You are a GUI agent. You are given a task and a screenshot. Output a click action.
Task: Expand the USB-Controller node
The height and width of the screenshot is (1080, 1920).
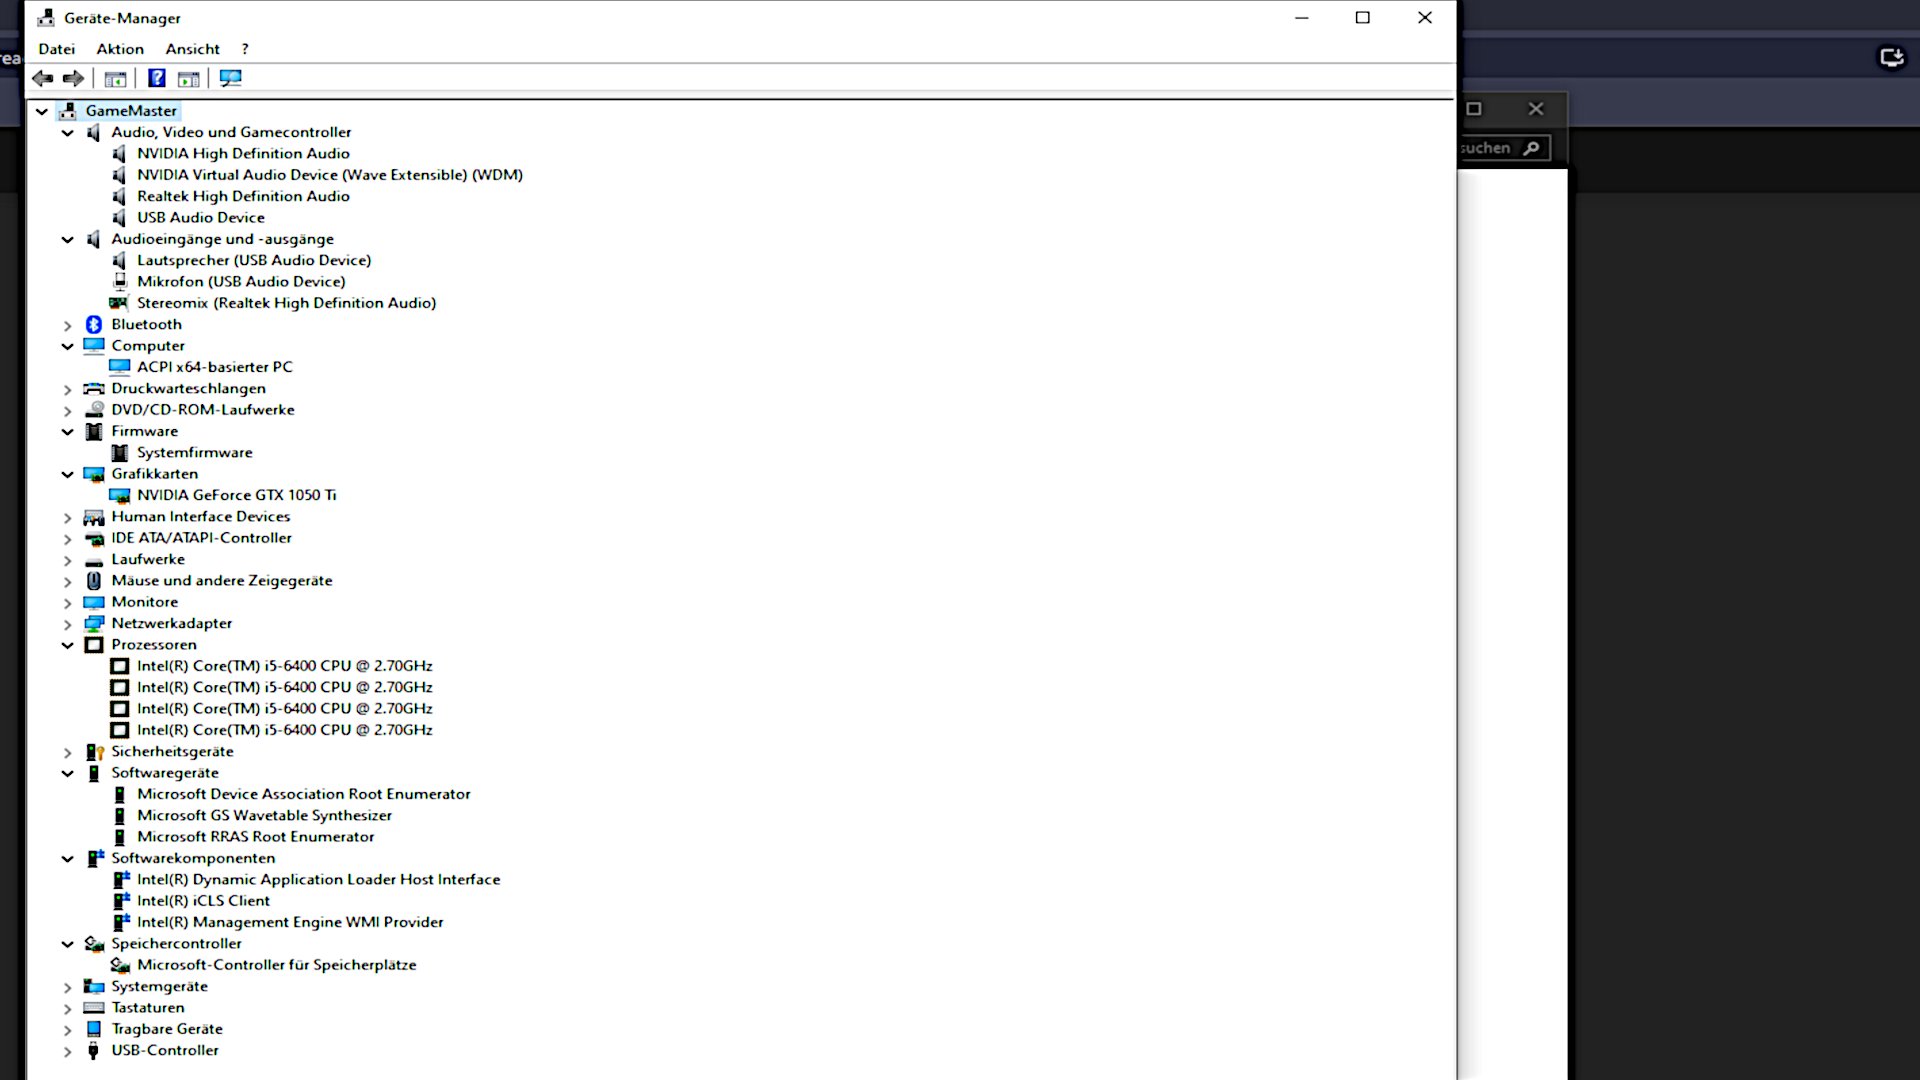(x=67, y=1051)
